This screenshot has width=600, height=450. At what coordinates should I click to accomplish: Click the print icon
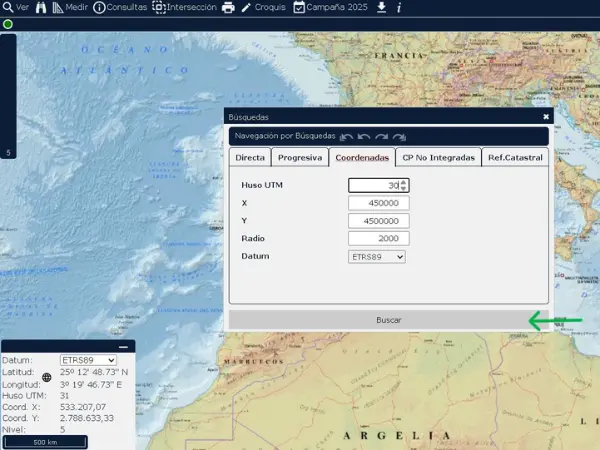[x=228, y=7]
